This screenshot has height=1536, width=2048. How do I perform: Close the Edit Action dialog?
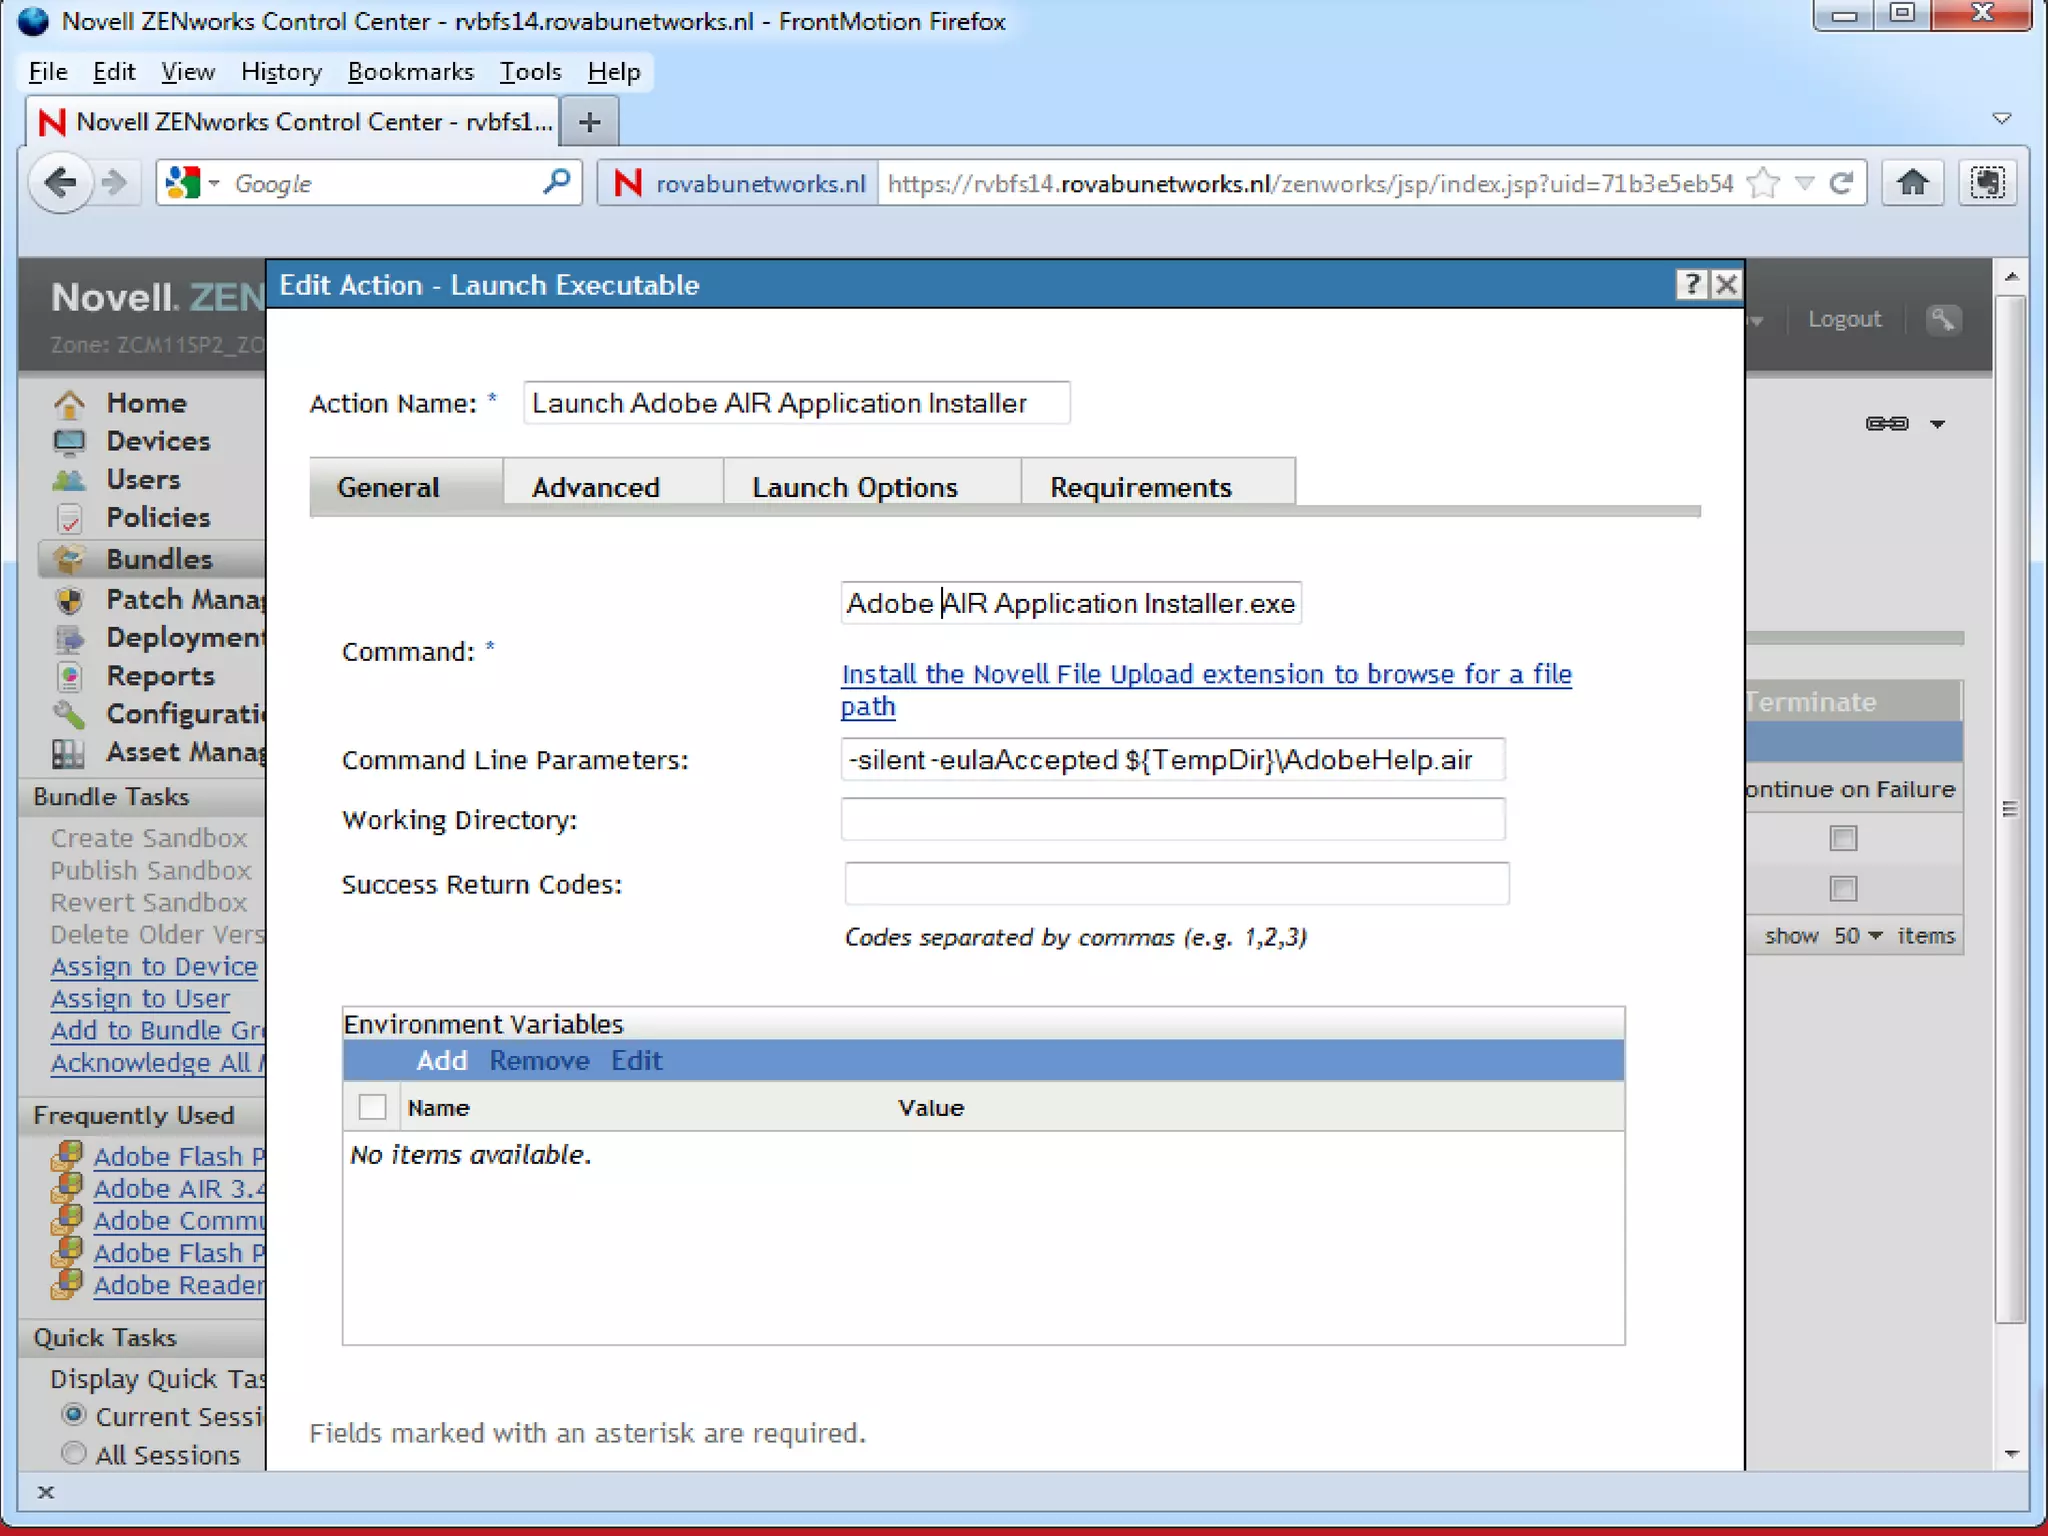(1726, 285)
